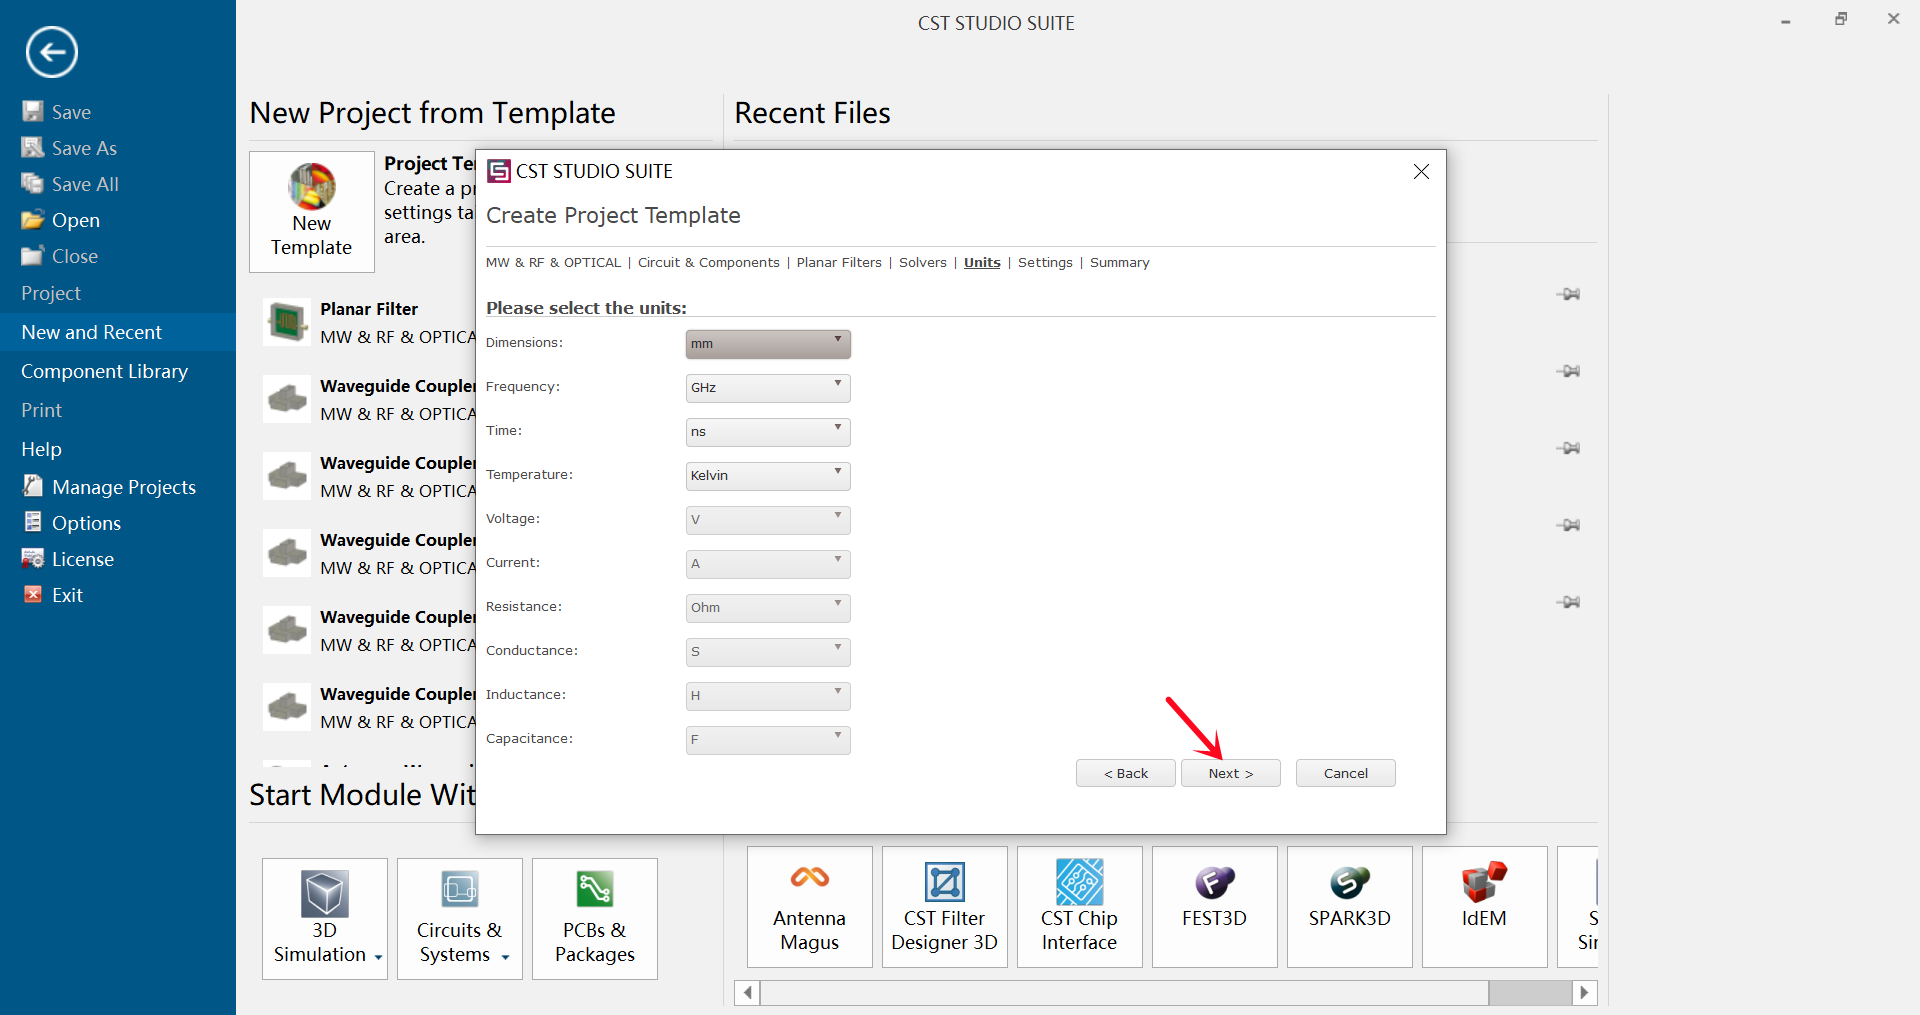Viewport: 1920px width, 1015px height.
Task: Launch CST Chip Interface module
Action: (x=1080, y=907)
